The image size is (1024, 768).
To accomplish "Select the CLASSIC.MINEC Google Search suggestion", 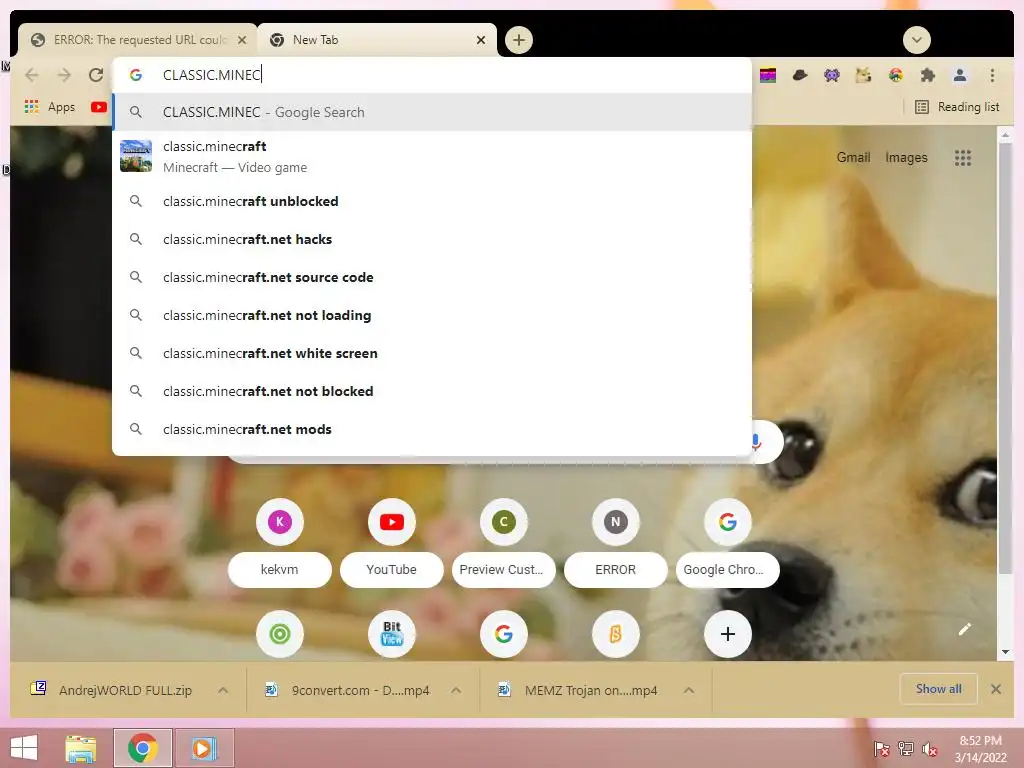I will [432, 112].
